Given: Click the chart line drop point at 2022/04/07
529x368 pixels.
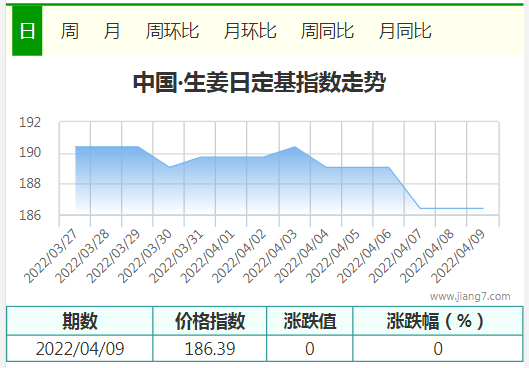Looking at the screenshot, I should click(x=420, y=208).
